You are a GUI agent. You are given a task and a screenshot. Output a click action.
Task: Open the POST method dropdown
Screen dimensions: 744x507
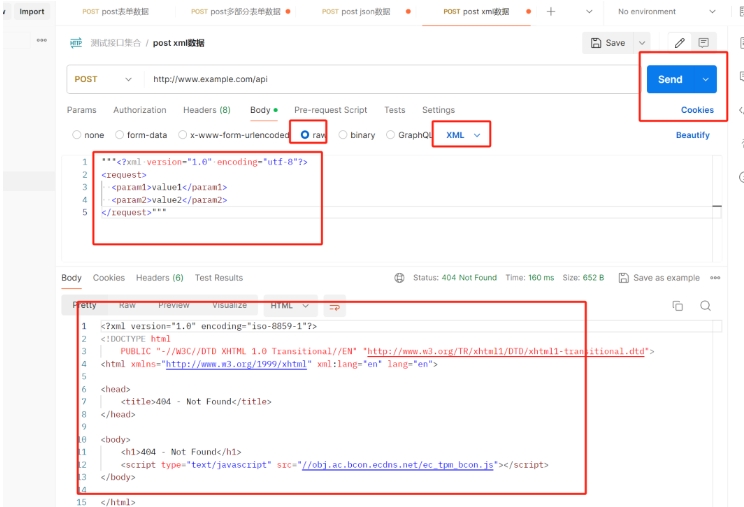102,79
